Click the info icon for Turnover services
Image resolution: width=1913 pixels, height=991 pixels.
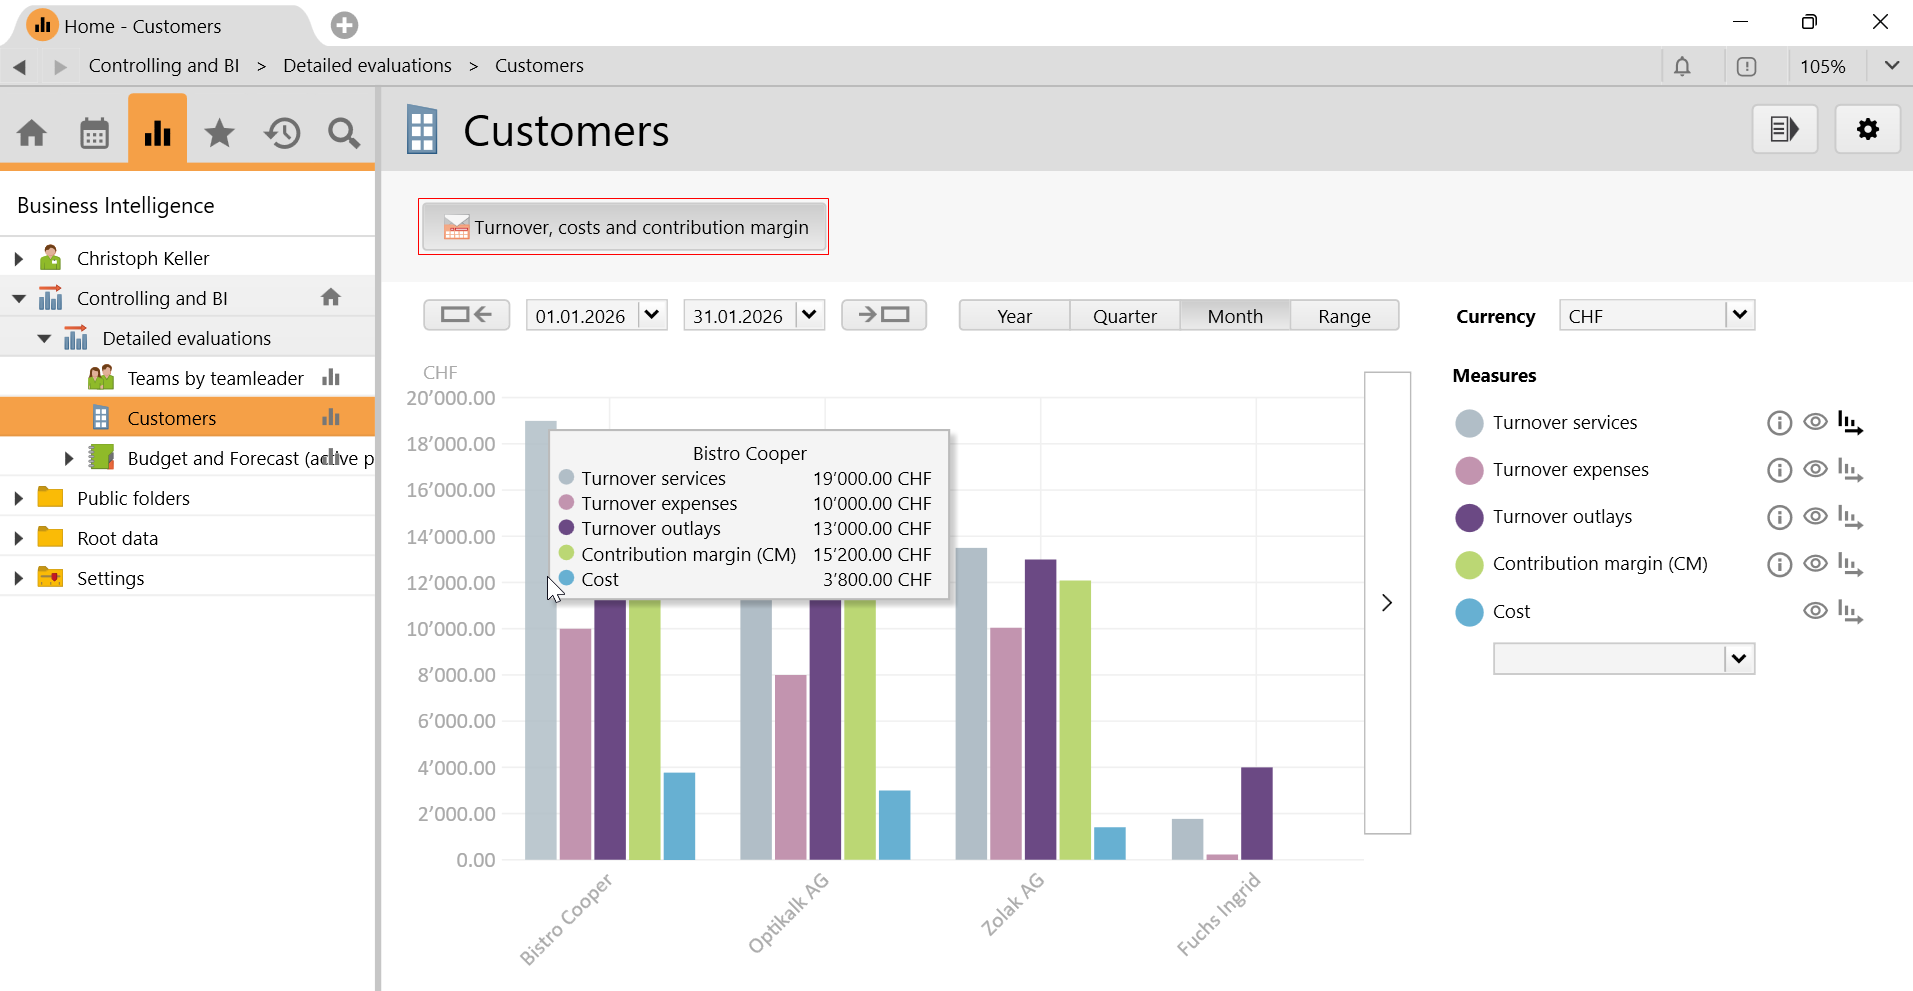pyautogui.click(x=1779, y=423)
